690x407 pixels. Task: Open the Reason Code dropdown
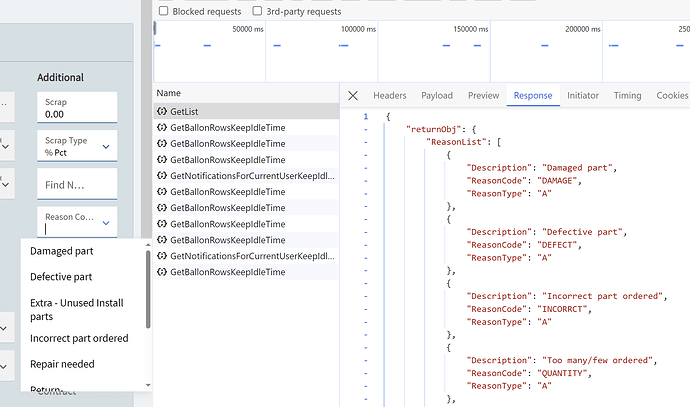pyautogui.click(x=107, y=221)
